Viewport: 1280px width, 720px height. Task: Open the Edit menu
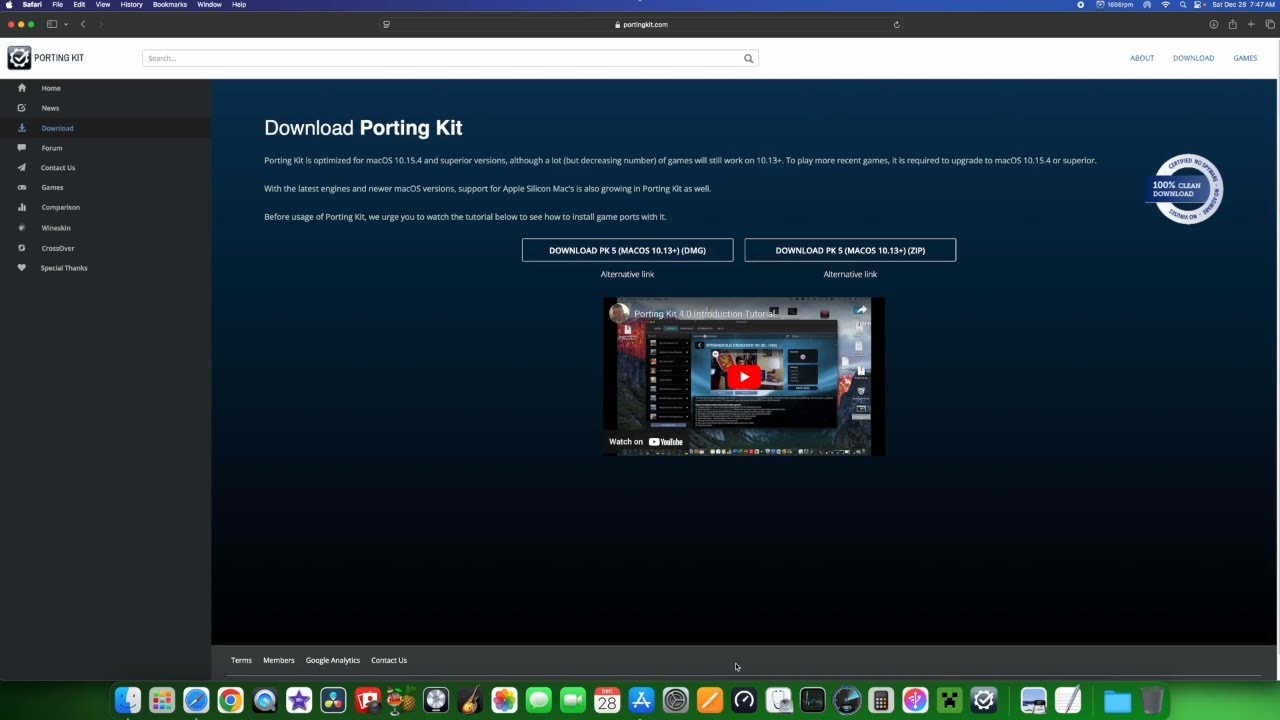[79, 5]
